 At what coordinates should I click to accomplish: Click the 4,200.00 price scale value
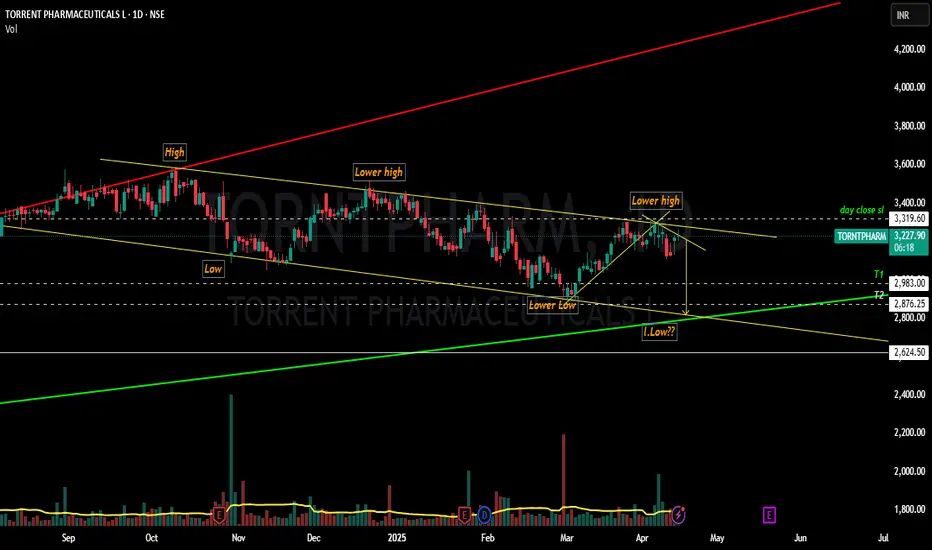909,49
